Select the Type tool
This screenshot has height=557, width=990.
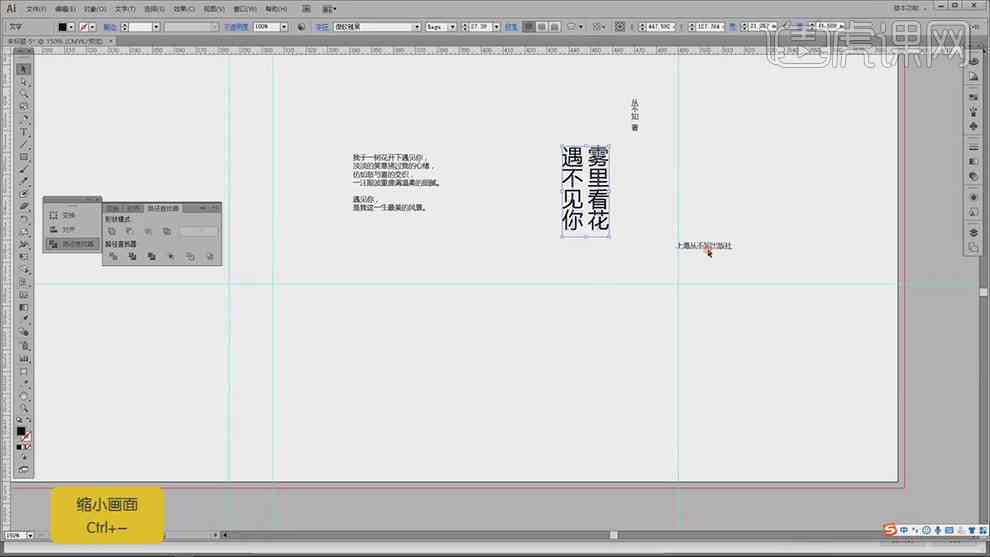pyautogui.click(x=23, y=132)
